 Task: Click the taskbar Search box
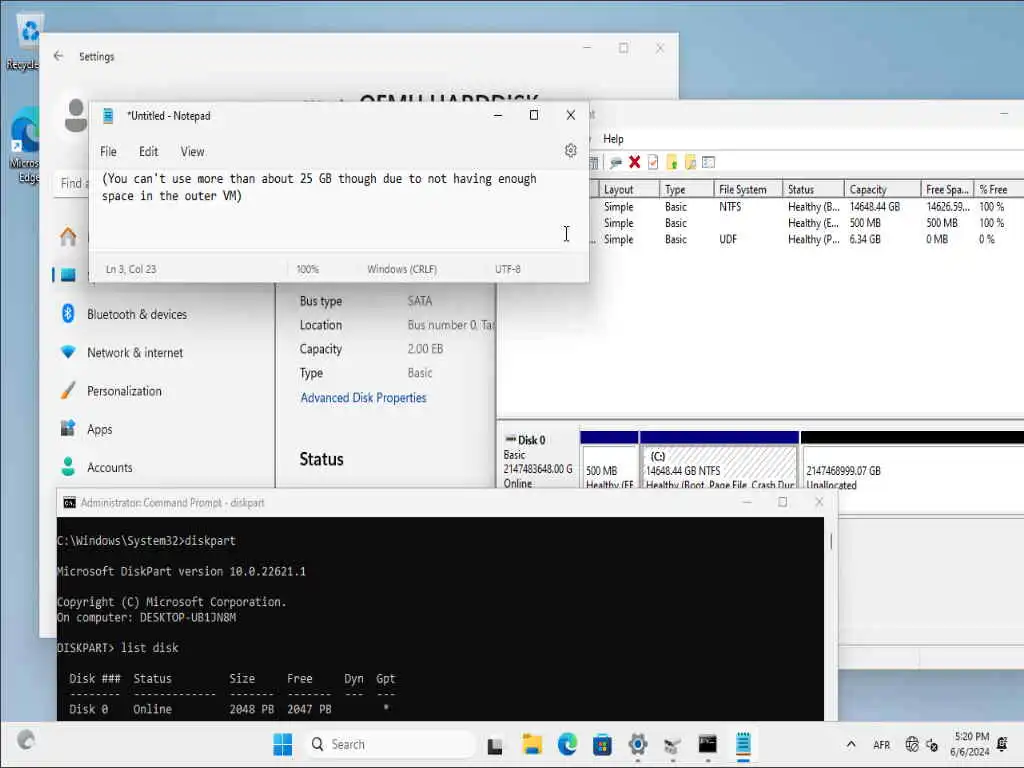390,744
